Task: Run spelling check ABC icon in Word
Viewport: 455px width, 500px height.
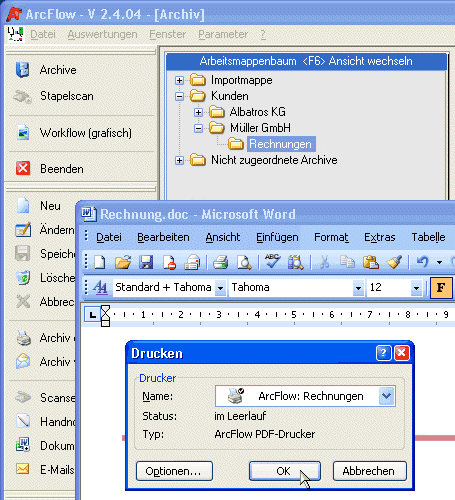Action: tap(272, 261)
